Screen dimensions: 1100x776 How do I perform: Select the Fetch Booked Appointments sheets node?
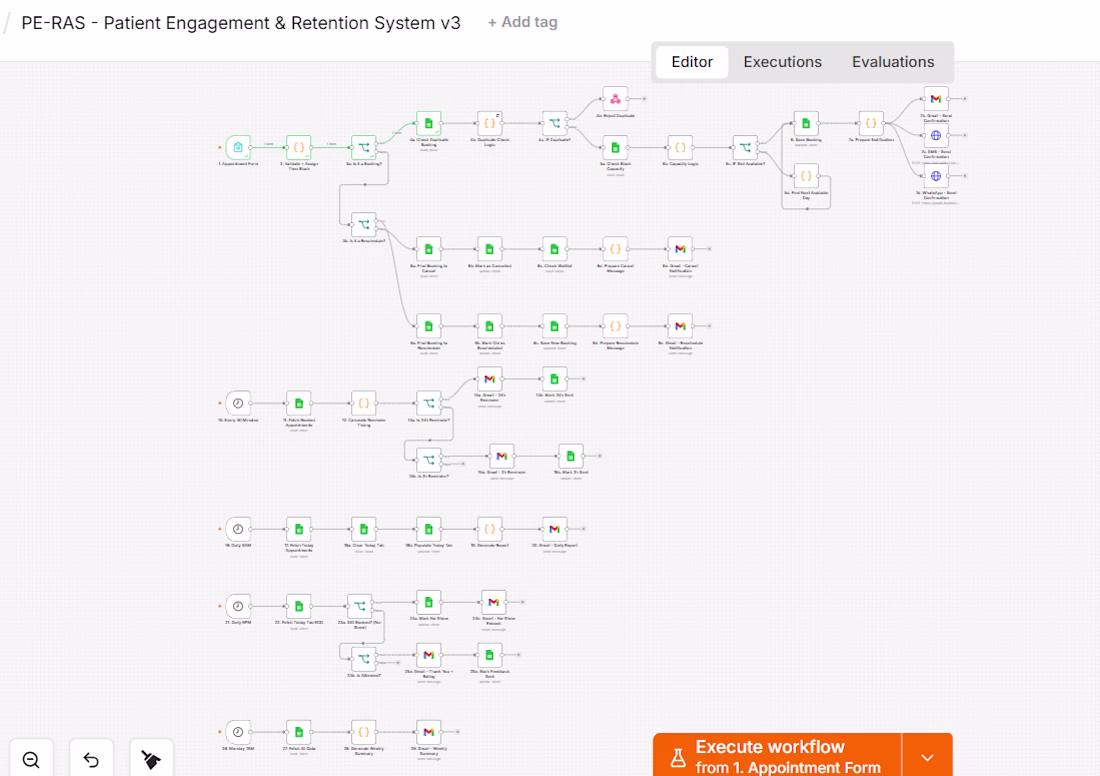coord(299,403)
